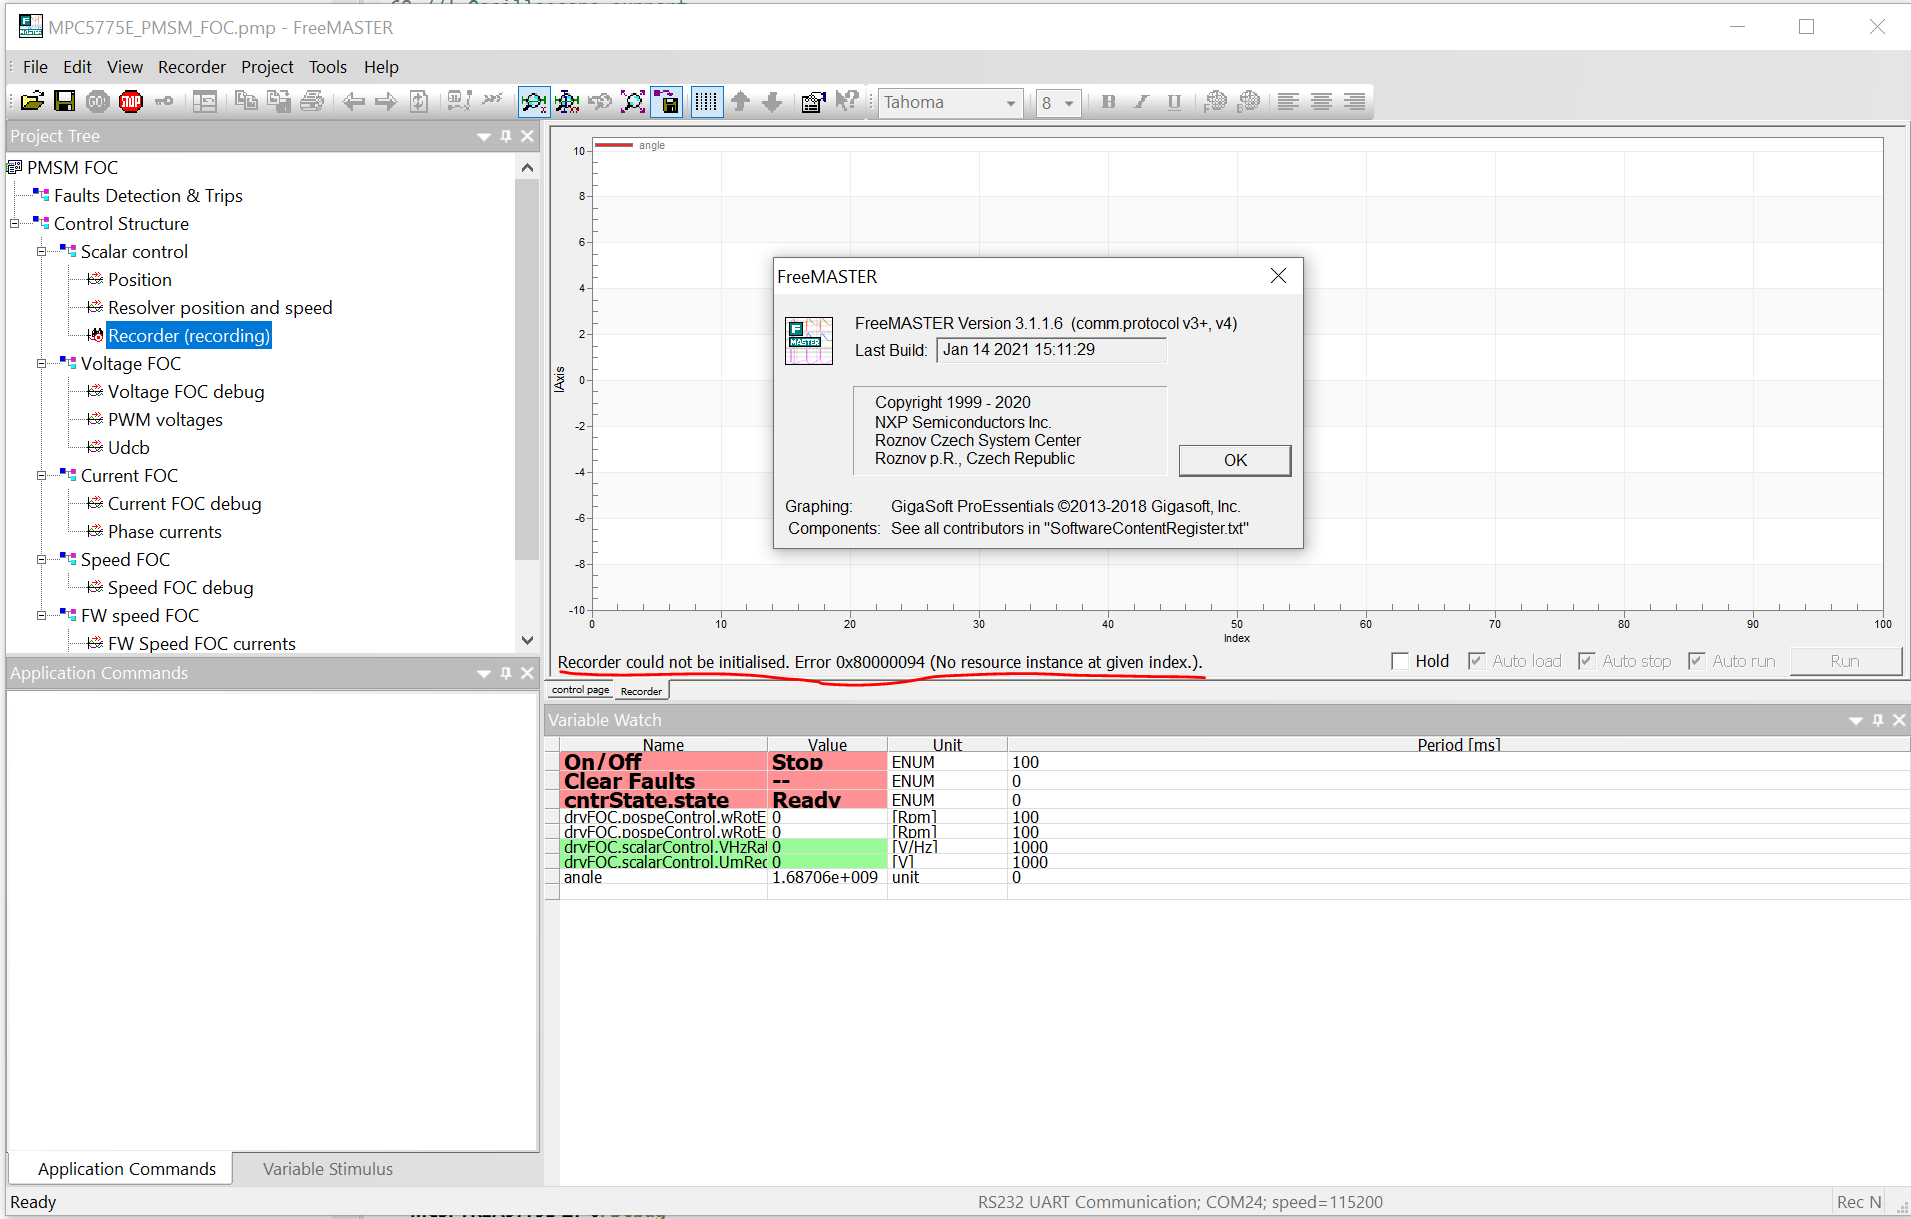1911x1219 pixels.
Task: Disable the Auto load checkbox
Action: [x=1478, y=660]
